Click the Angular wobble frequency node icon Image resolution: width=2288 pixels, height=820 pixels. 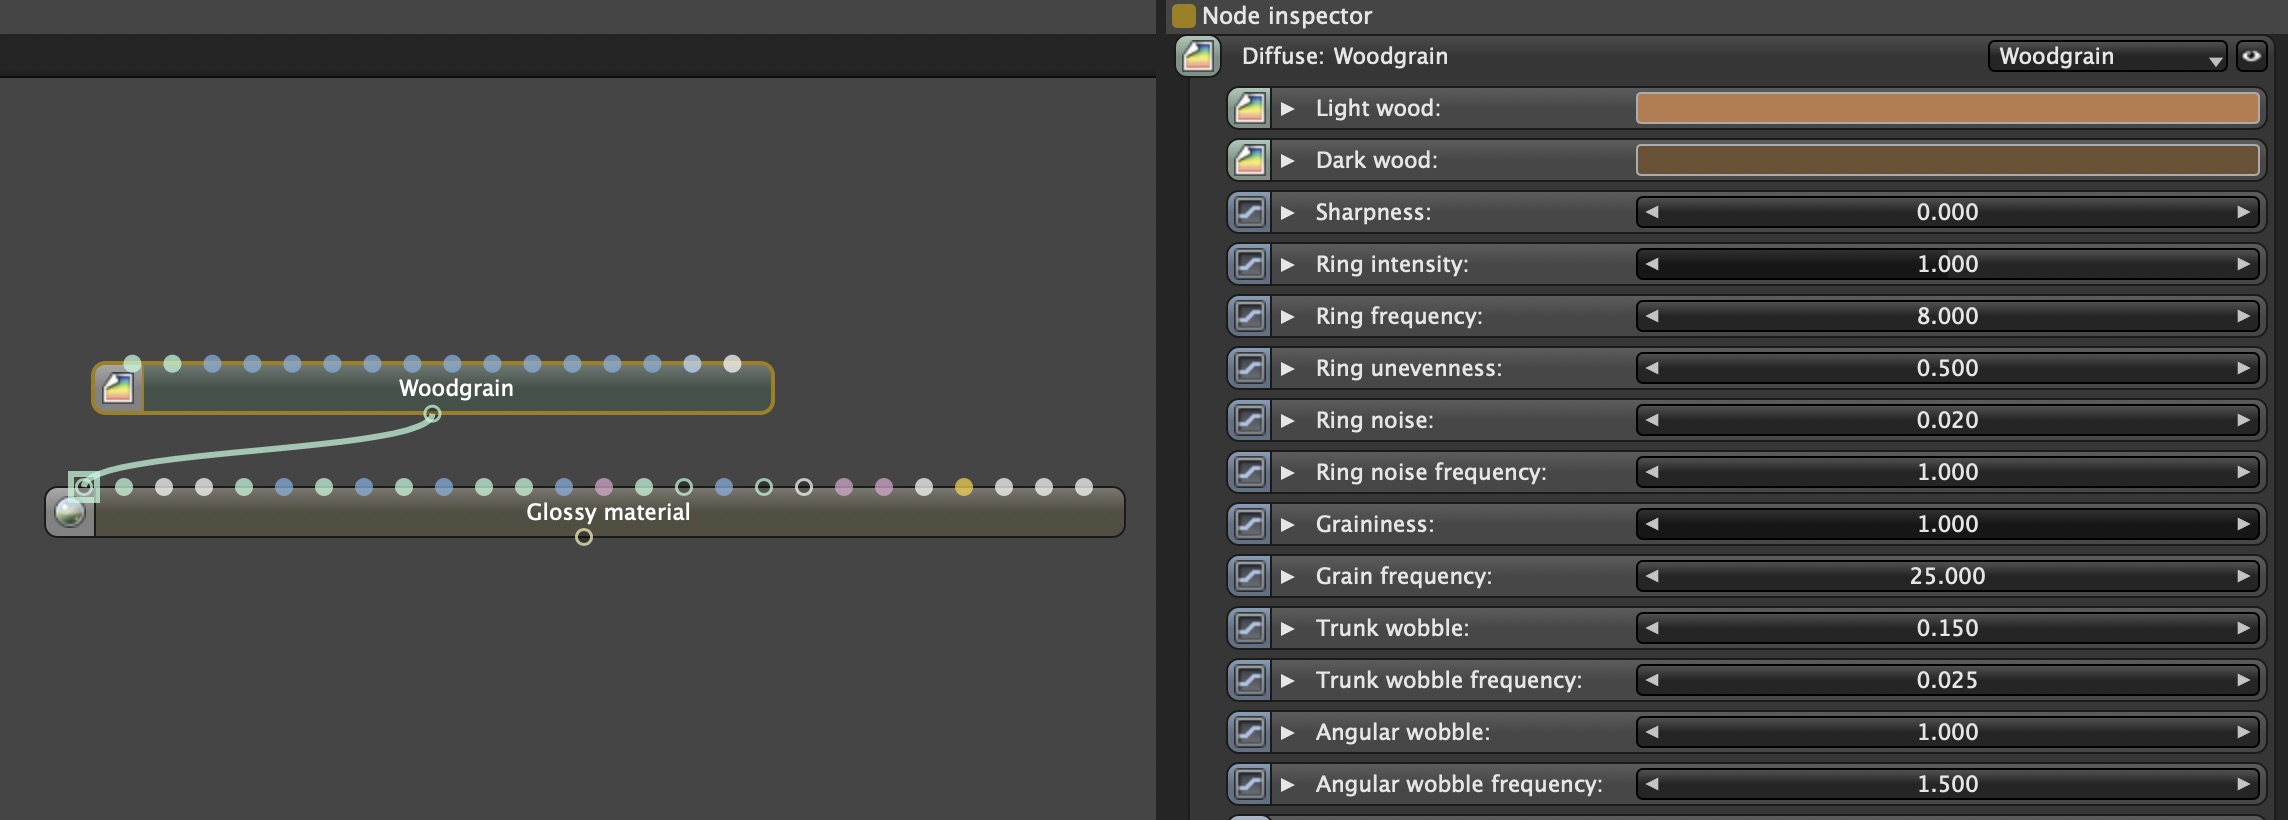pos(1249,784)
